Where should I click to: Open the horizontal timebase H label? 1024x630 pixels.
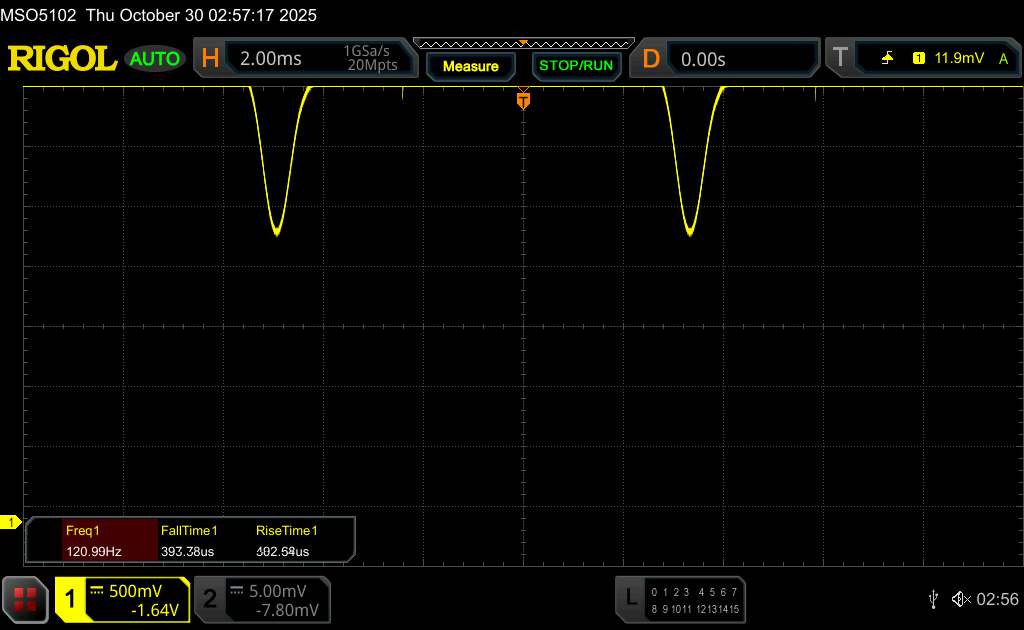[210, 59]
